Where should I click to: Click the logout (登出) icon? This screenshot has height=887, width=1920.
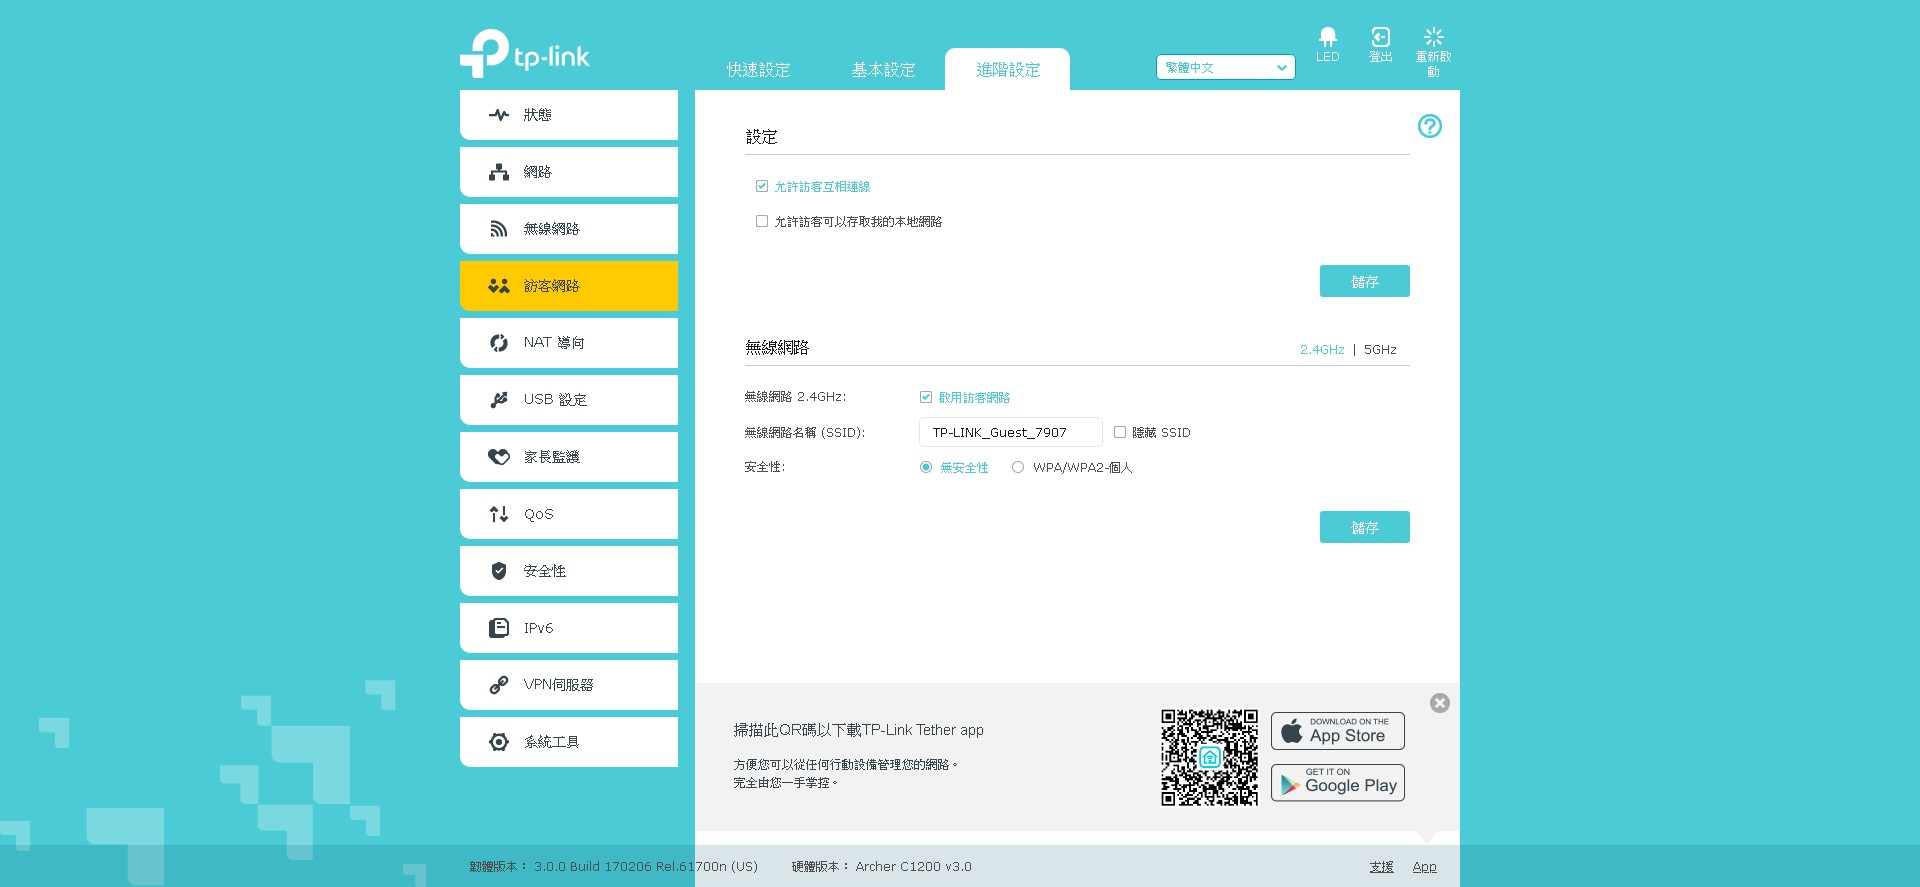click(1380, 37)
